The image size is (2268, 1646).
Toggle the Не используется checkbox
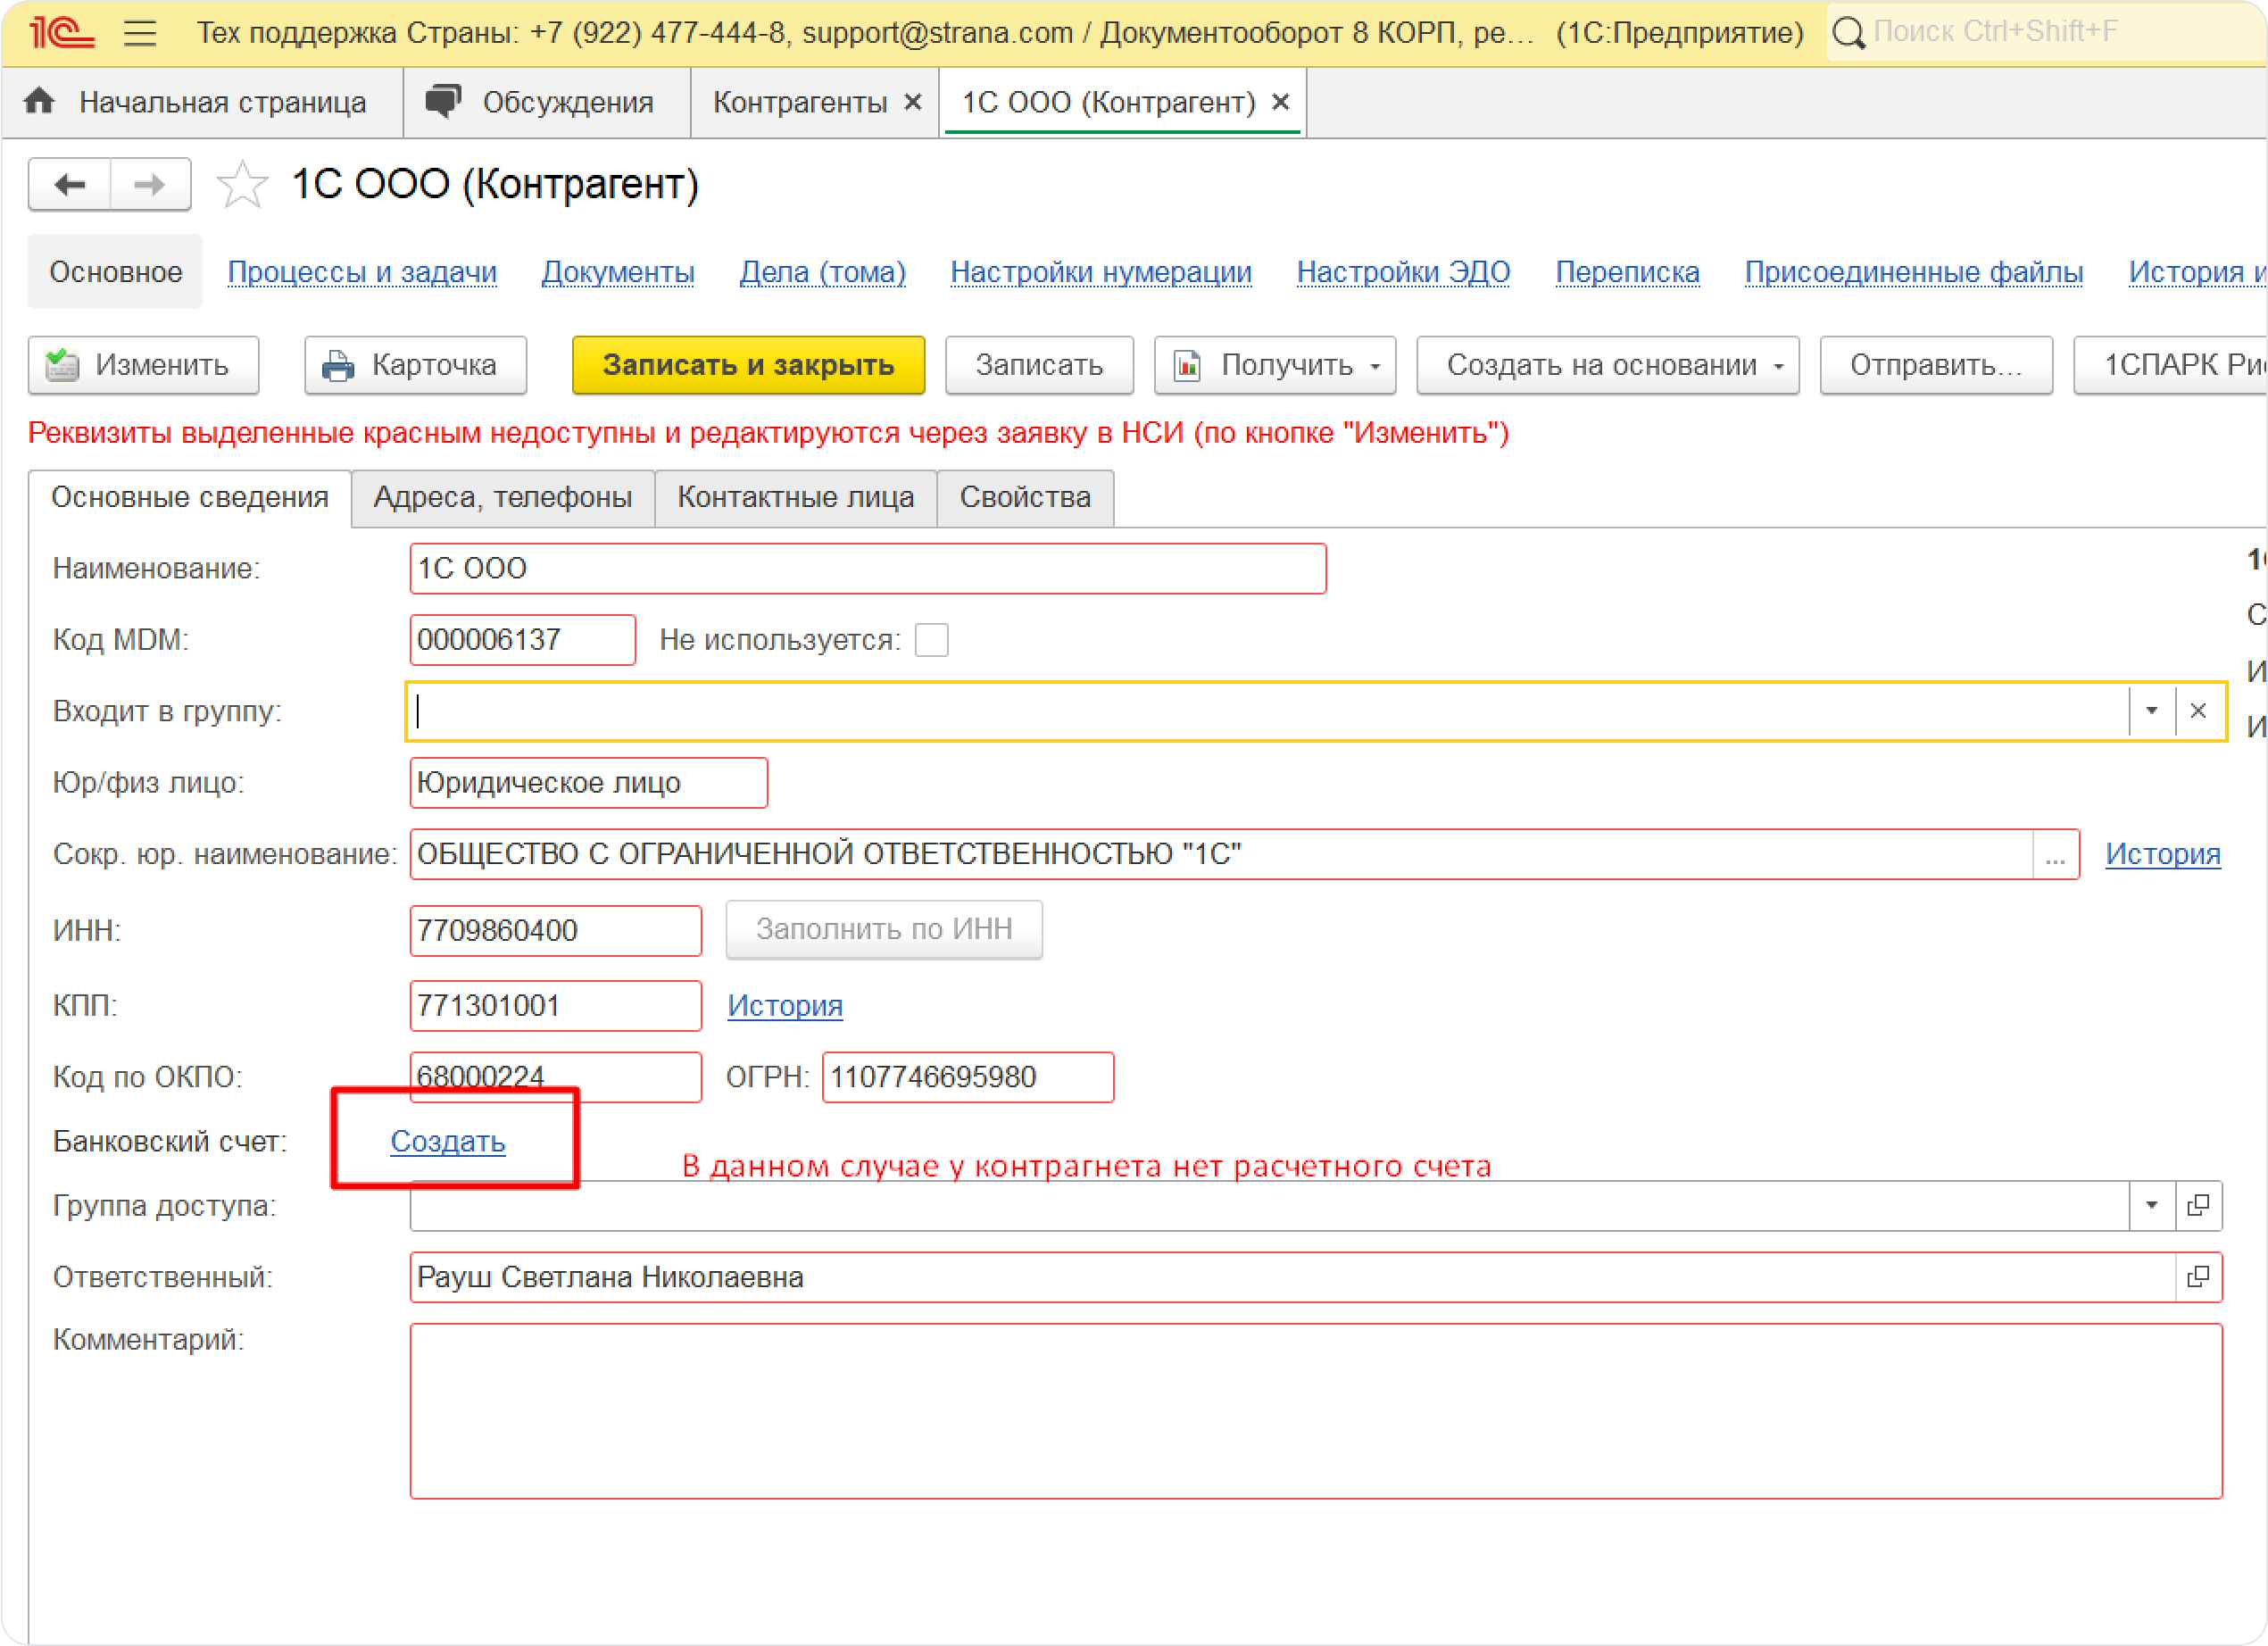931,640
